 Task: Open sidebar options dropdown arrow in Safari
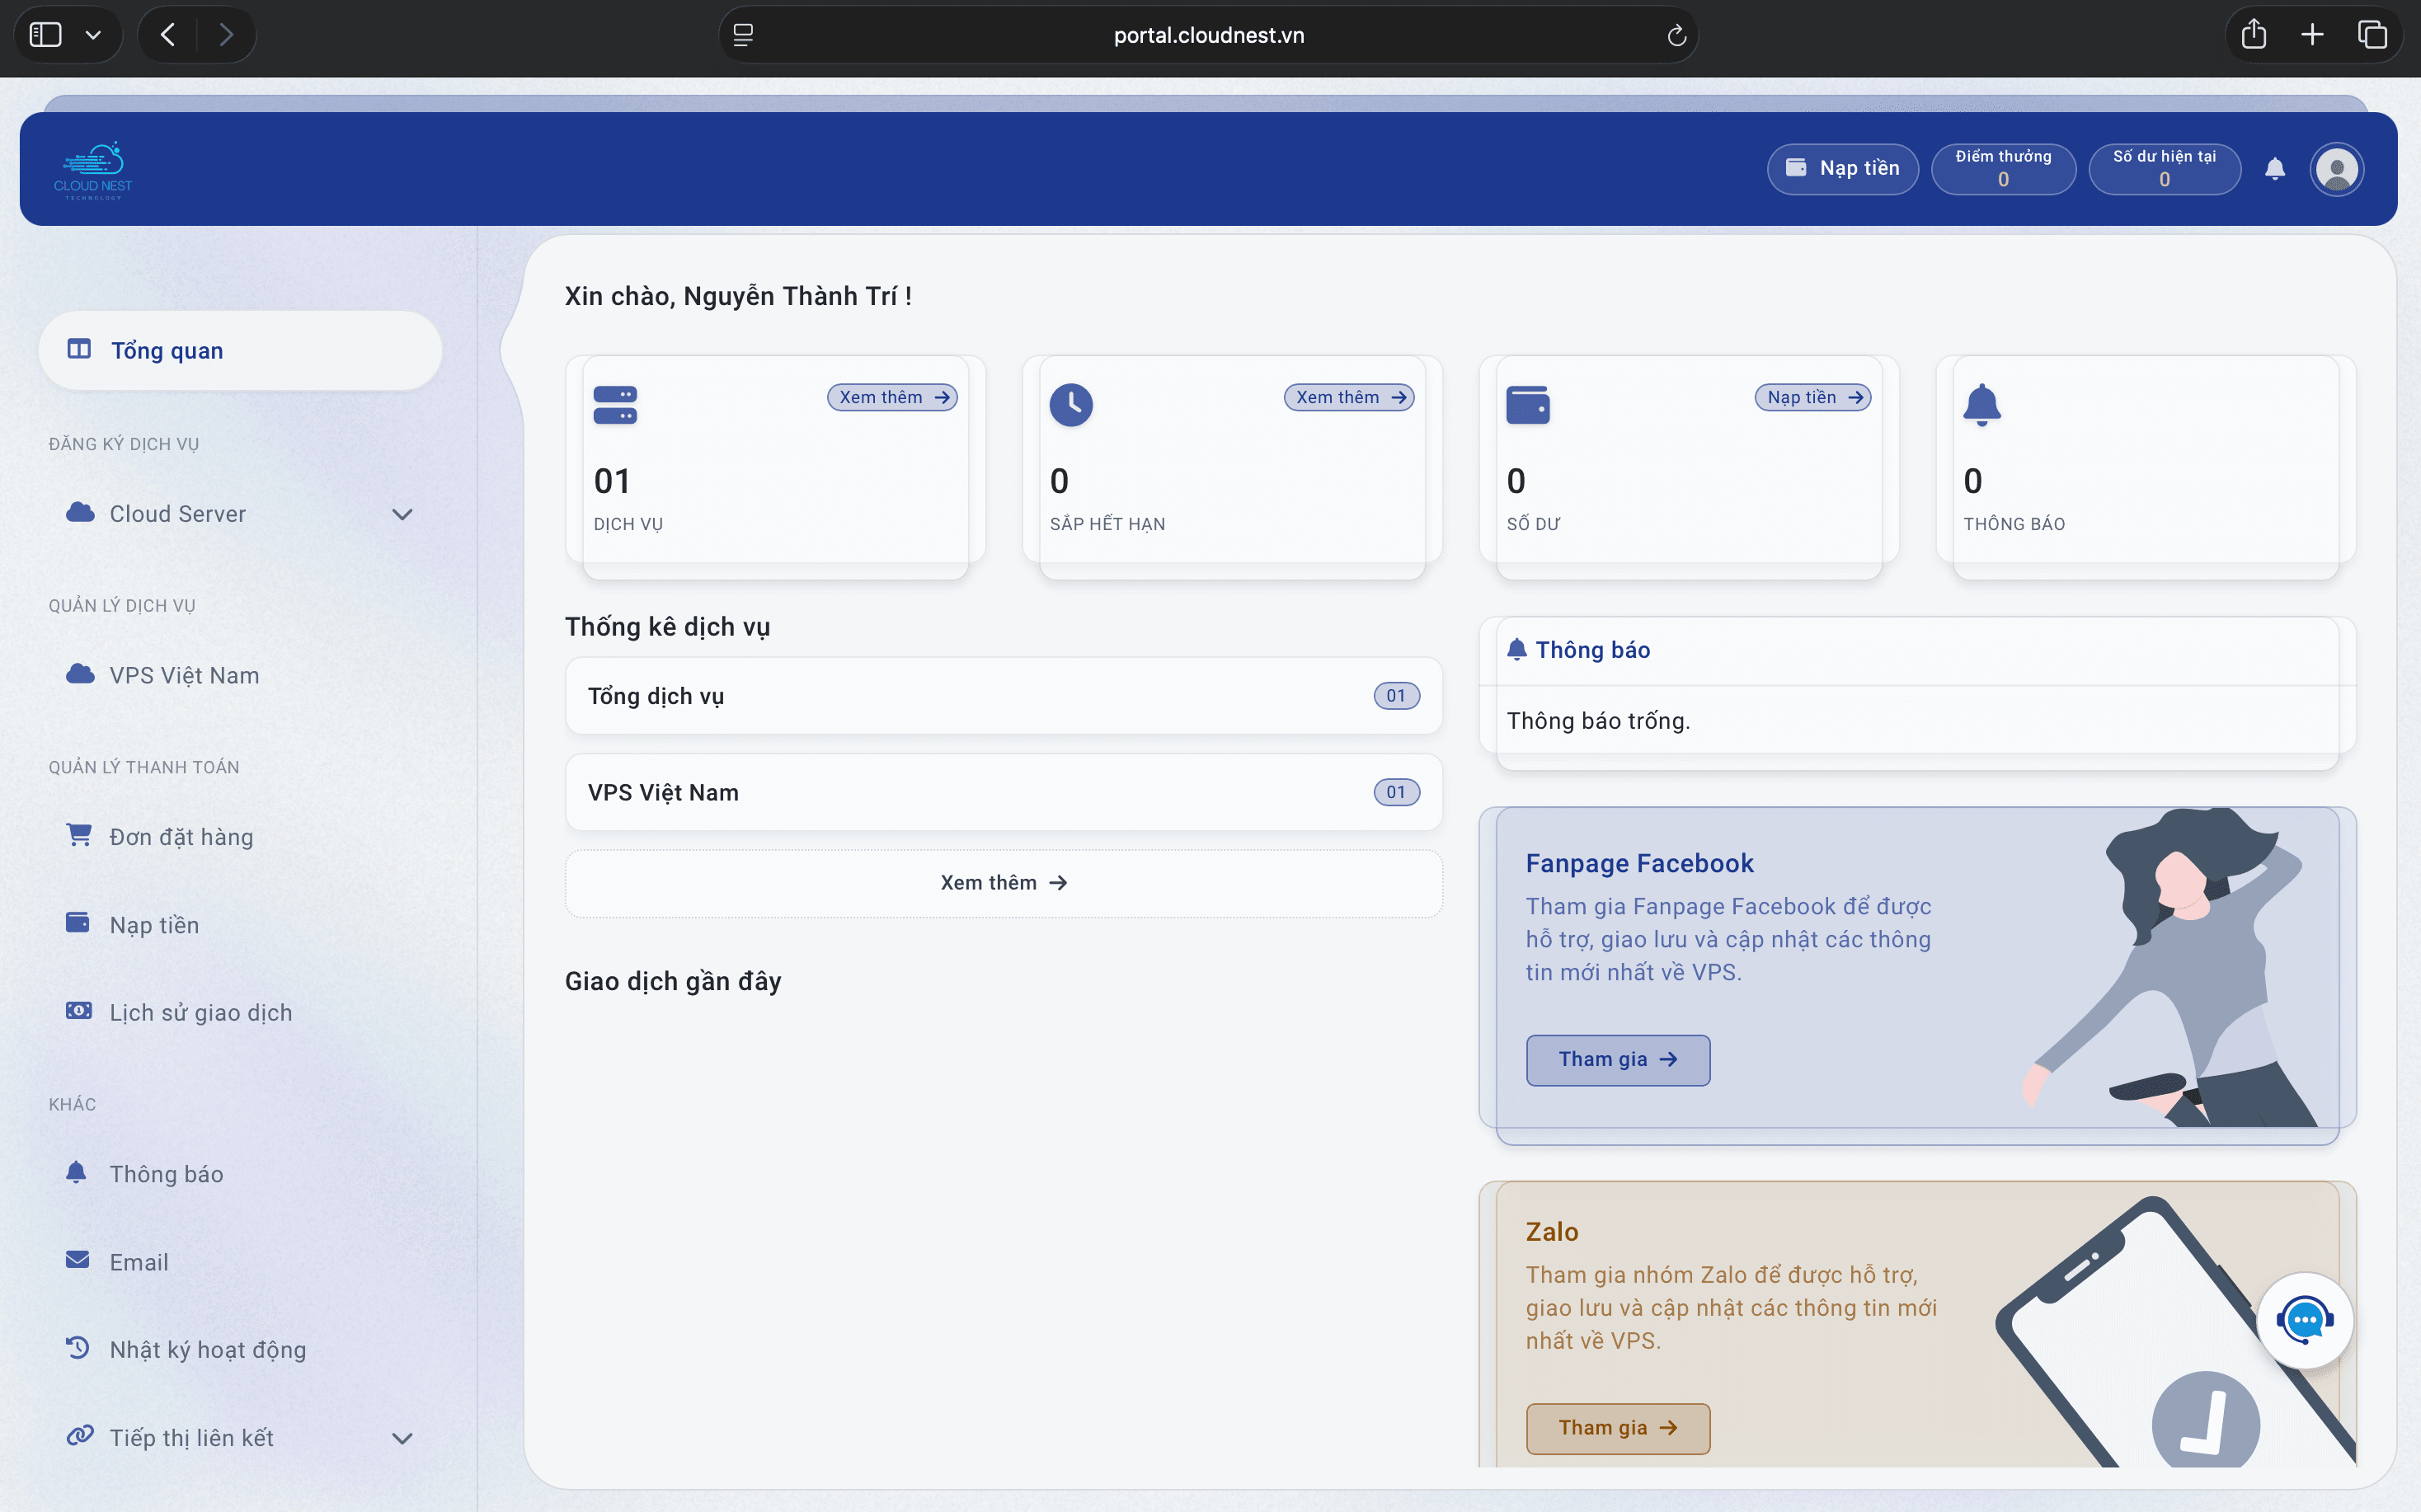click(x=93, y=35)
